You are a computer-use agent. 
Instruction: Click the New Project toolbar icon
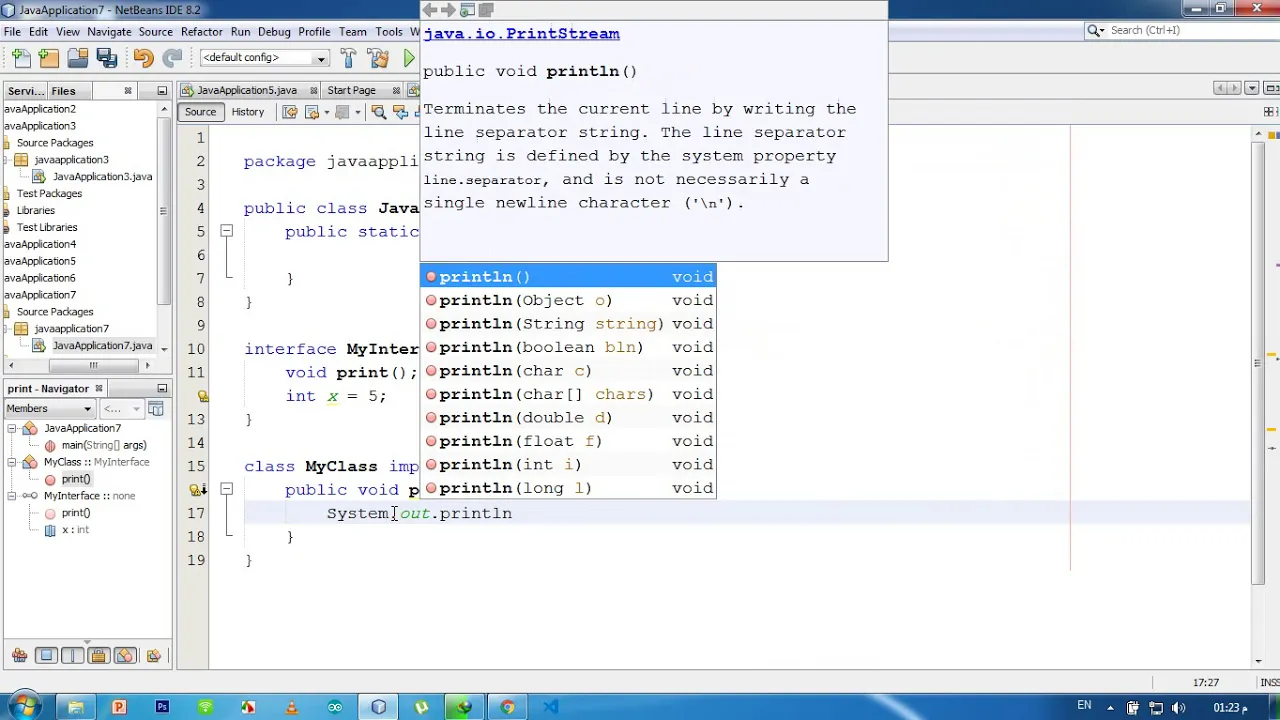coord(49,58)
